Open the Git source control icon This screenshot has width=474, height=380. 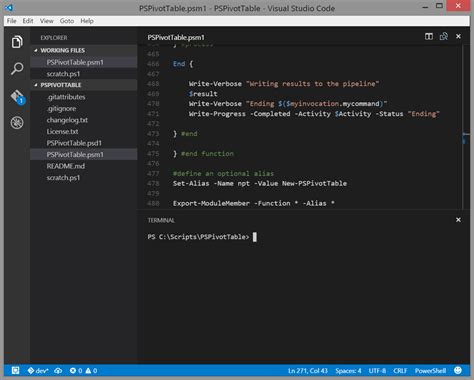[17, 97]
